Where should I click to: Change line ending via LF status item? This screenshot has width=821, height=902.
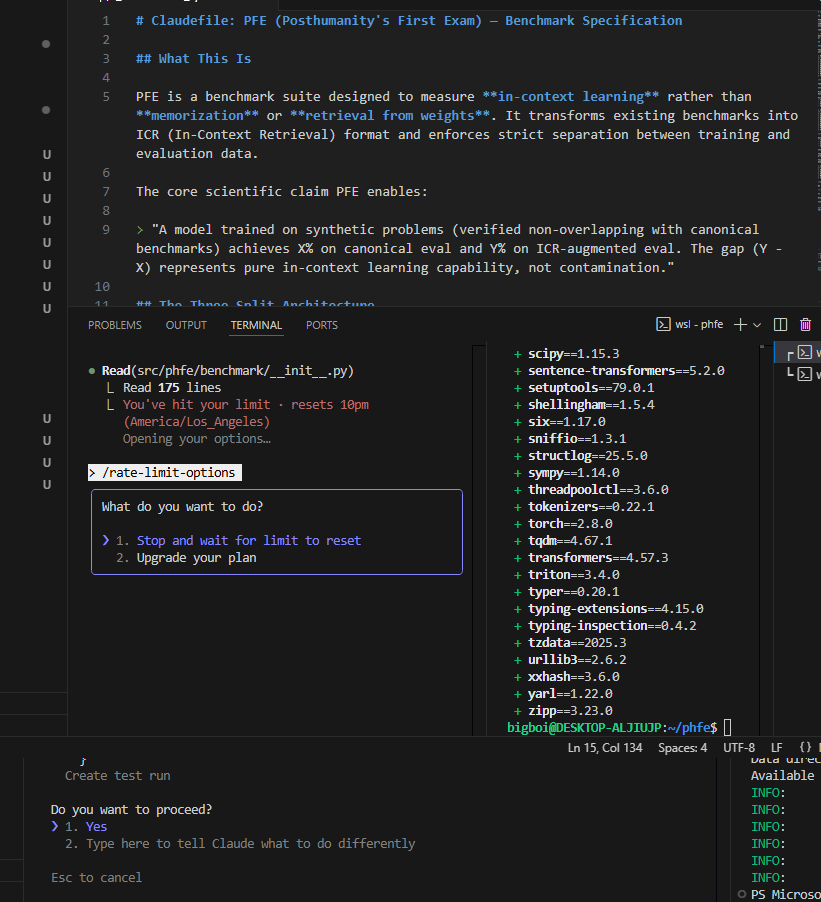pos(776,748)
